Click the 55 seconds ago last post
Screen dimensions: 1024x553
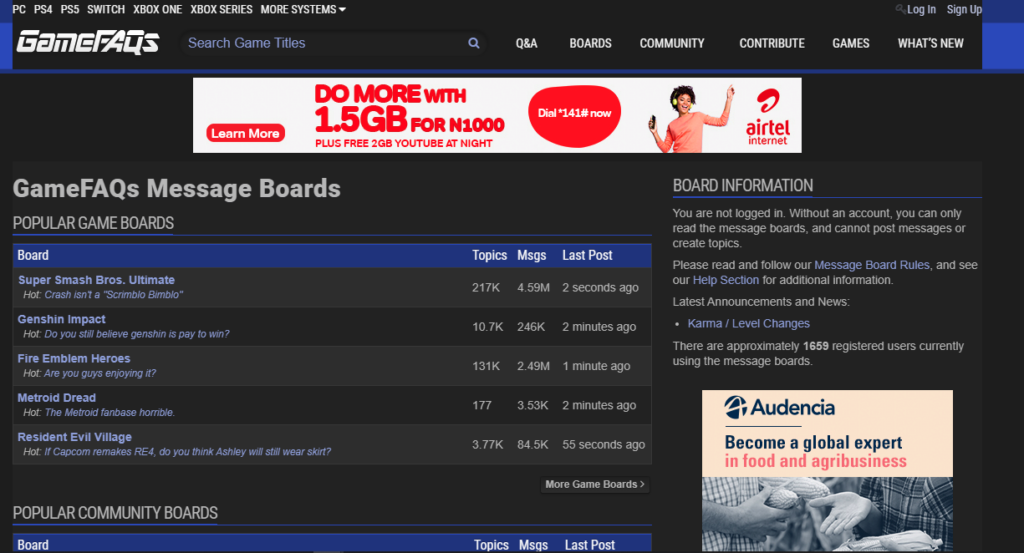tap(603, 445)
